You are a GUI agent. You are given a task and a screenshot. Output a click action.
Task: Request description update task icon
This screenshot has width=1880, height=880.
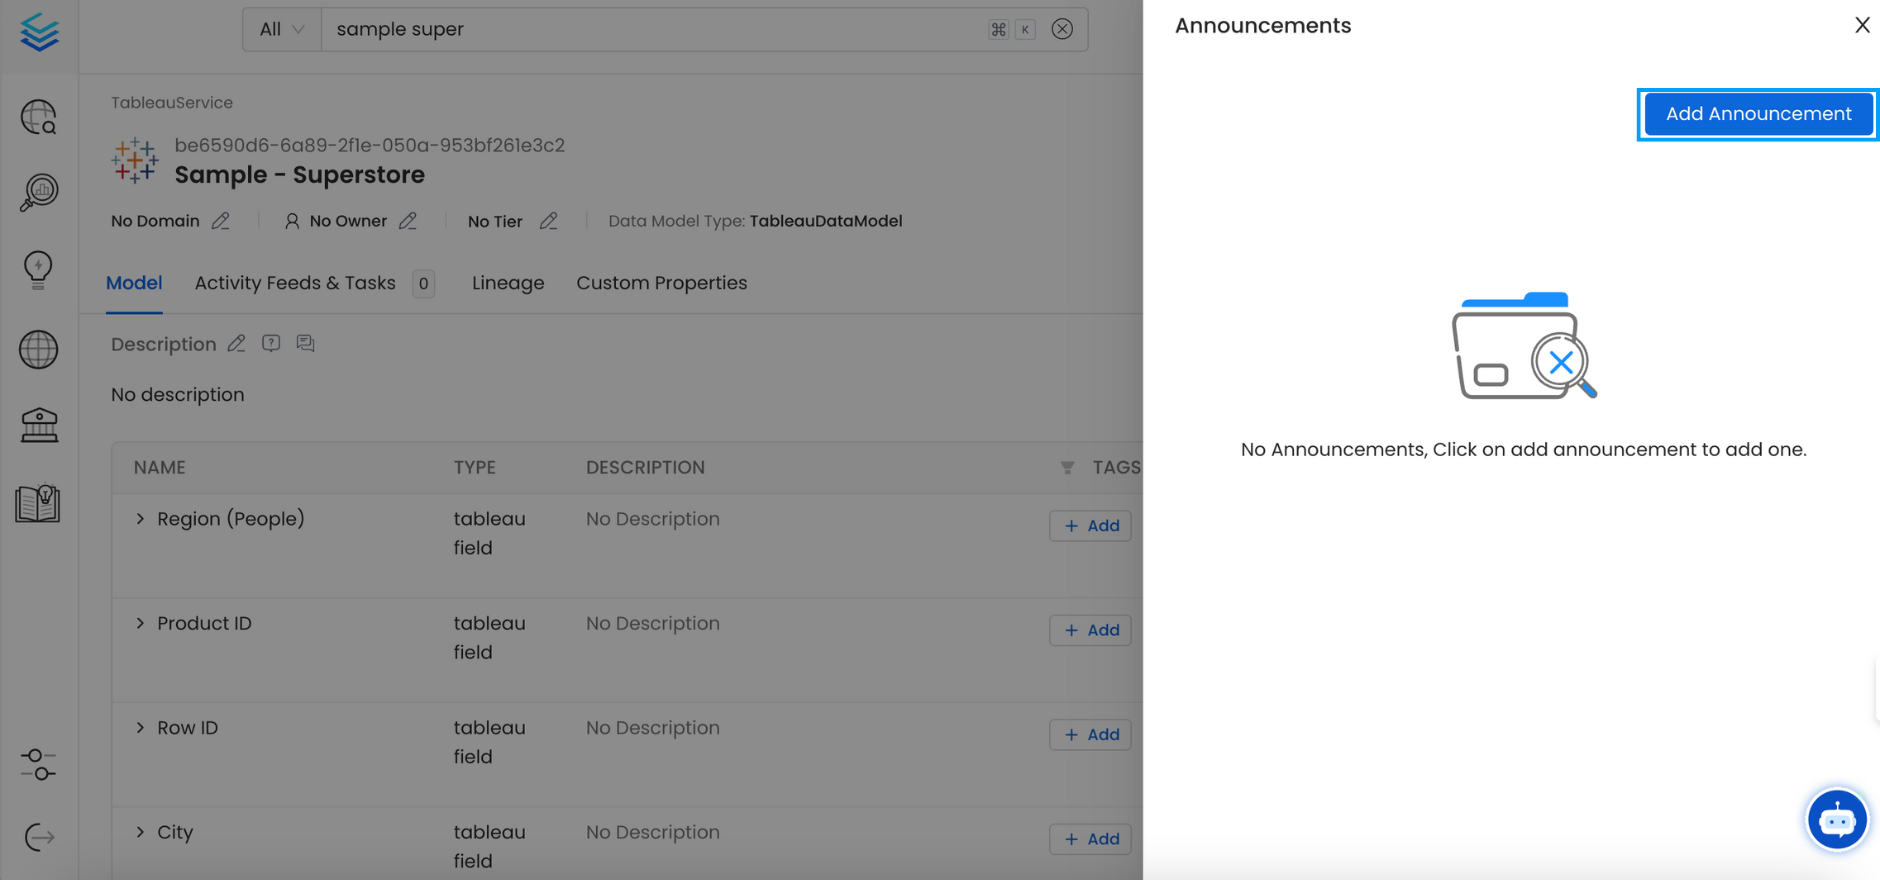pos(271,343)
